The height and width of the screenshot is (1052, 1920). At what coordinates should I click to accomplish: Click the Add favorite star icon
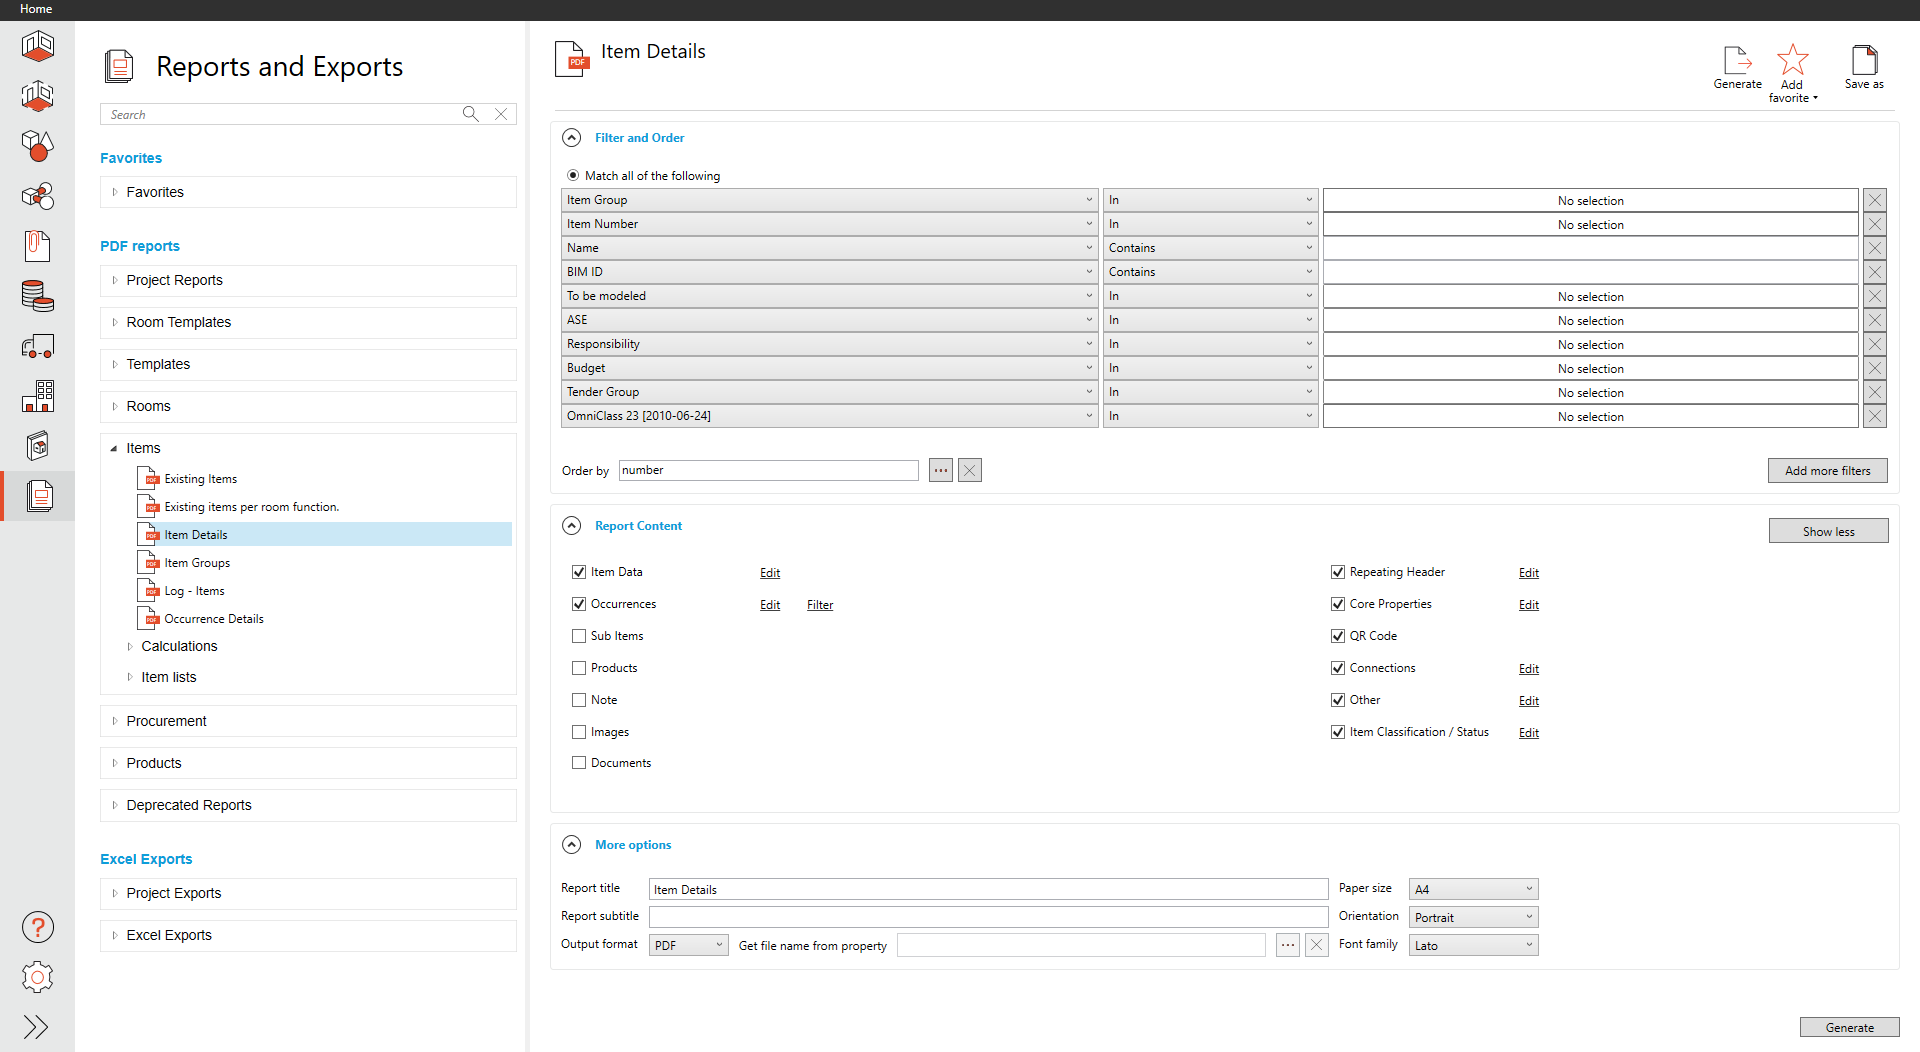1792,61
